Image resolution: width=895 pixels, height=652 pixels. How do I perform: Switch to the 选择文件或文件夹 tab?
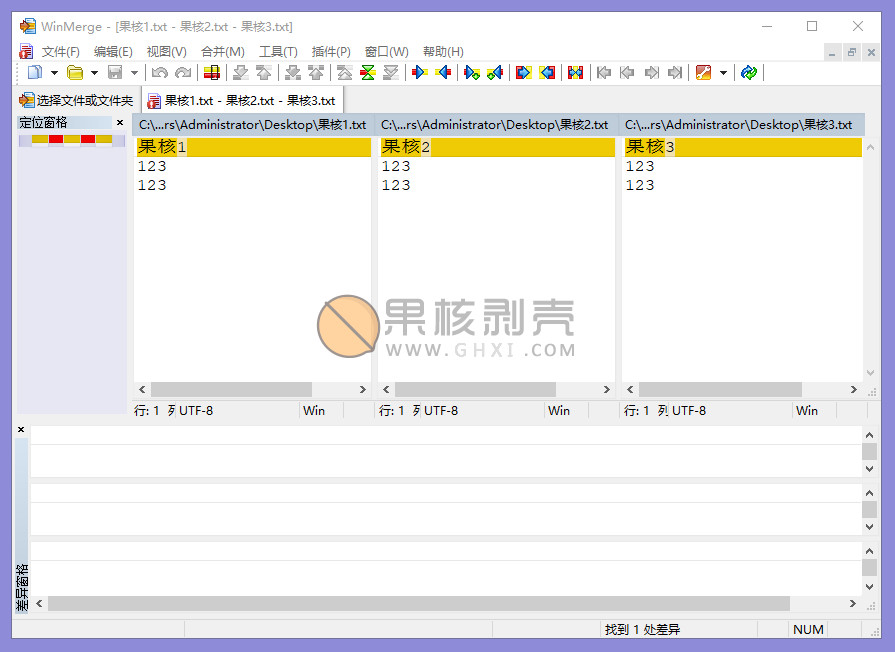(77, 100)
